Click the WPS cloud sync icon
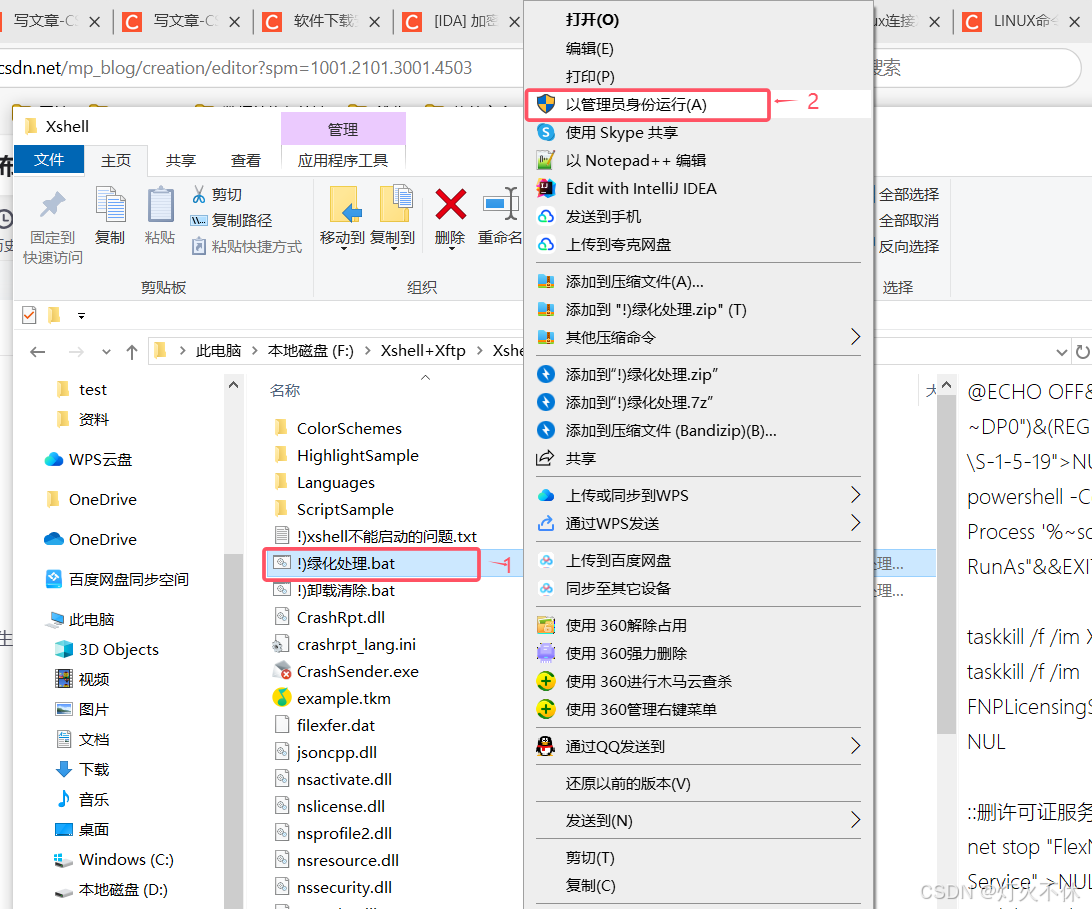Screen dimensions: 1092x909 click(546, 495)
